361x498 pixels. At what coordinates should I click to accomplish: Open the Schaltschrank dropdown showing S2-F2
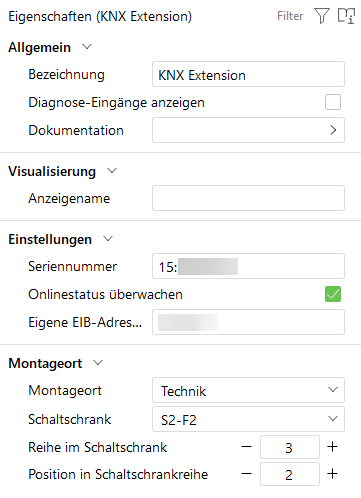(x=248, y=419)
